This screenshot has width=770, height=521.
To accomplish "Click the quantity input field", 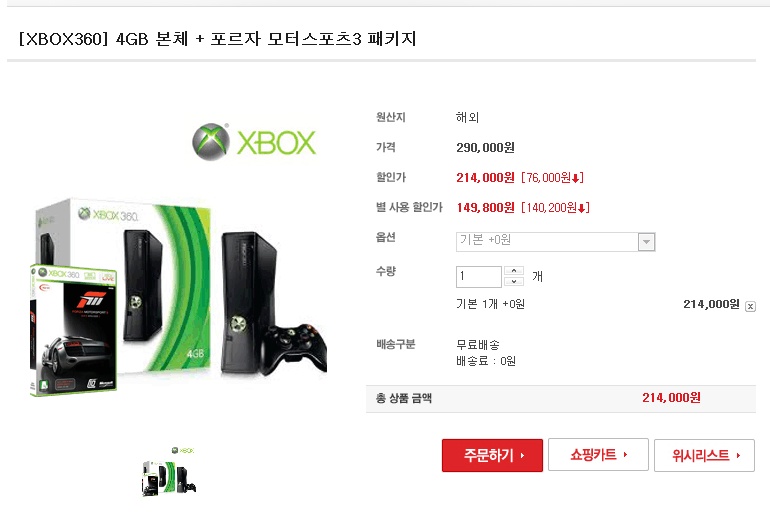I will [478, 276].
